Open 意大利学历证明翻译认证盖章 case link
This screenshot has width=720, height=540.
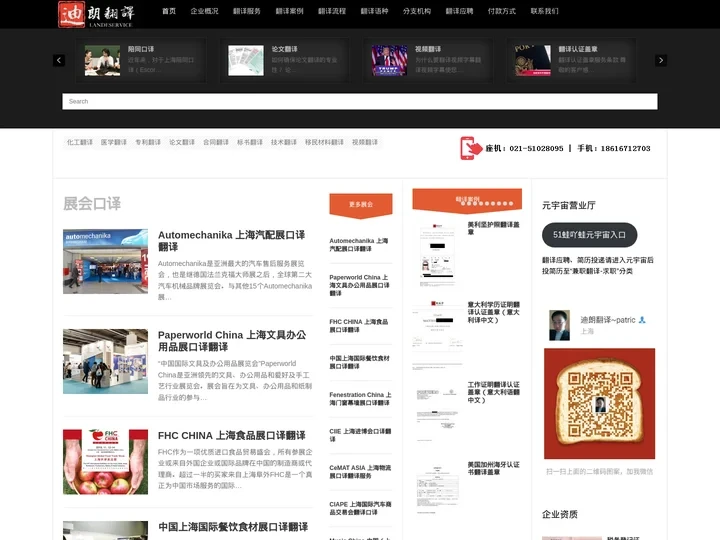pyautogui.click(x=494, y=312)
